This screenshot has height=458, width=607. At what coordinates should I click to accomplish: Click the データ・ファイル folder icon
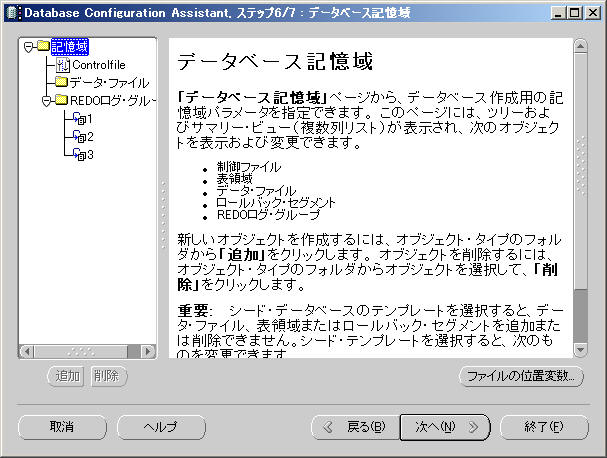[60, 82]
